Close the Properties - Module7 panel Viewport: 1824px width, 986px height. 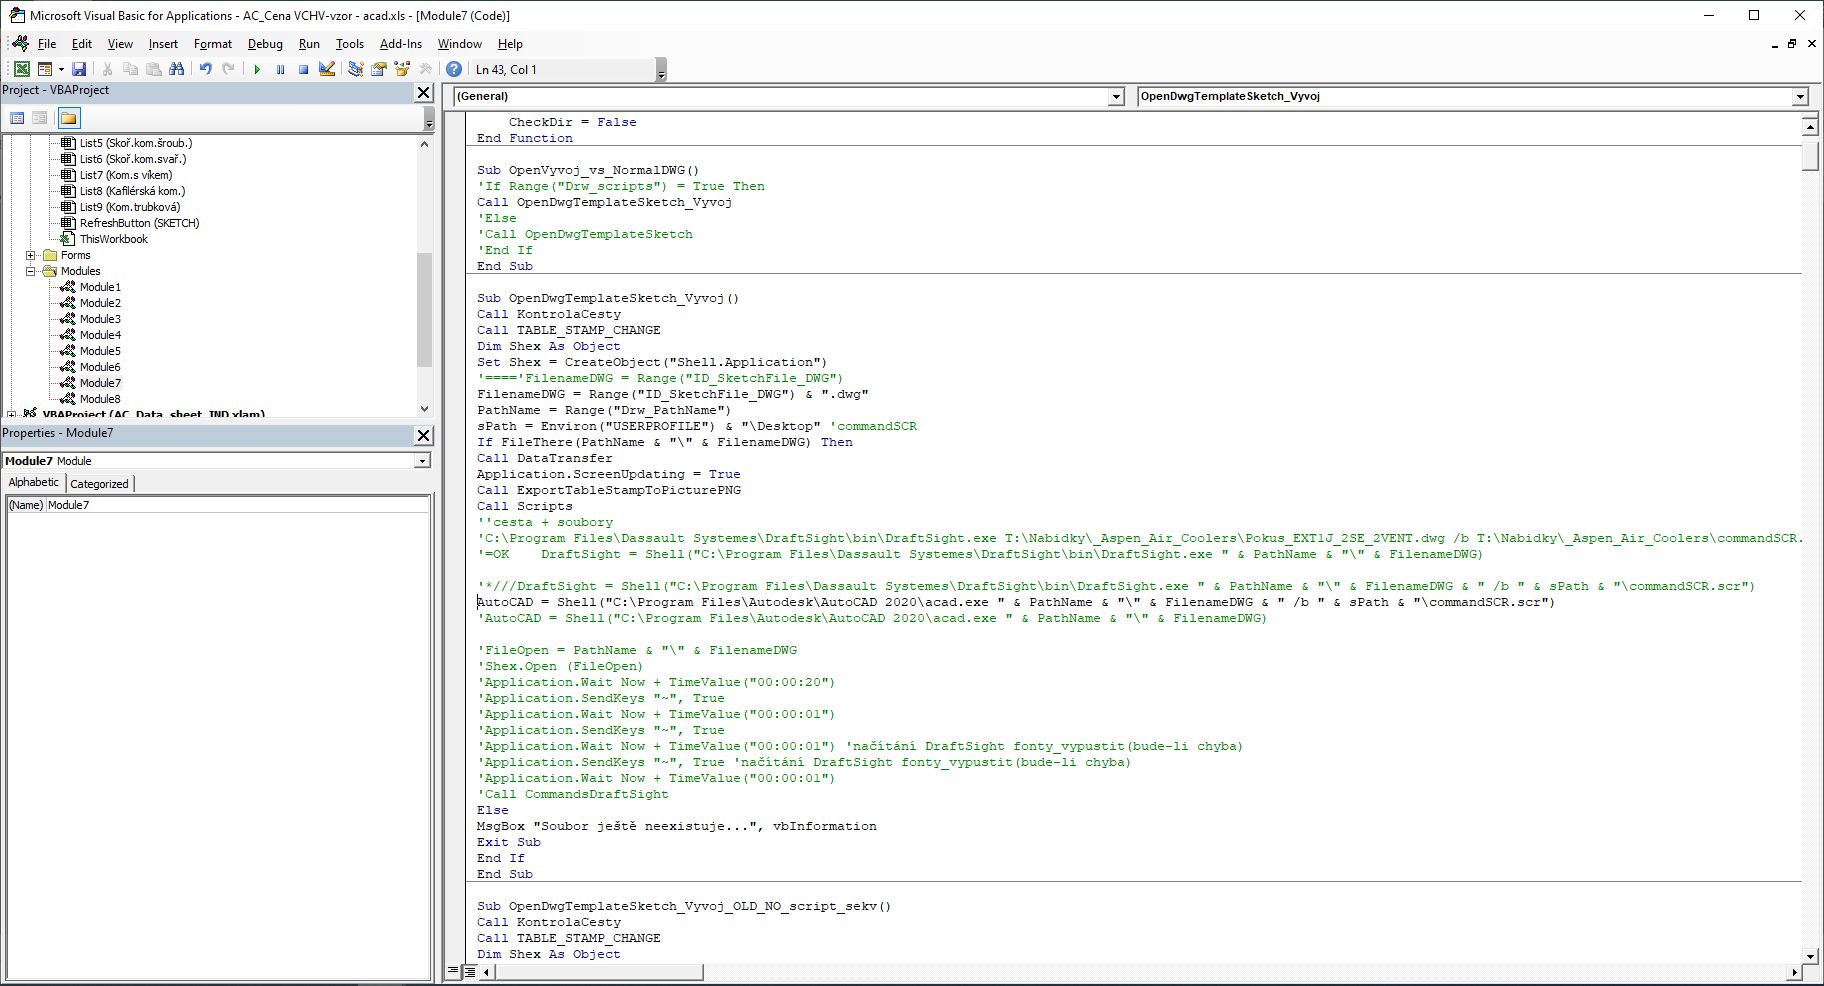click(423, 435)
